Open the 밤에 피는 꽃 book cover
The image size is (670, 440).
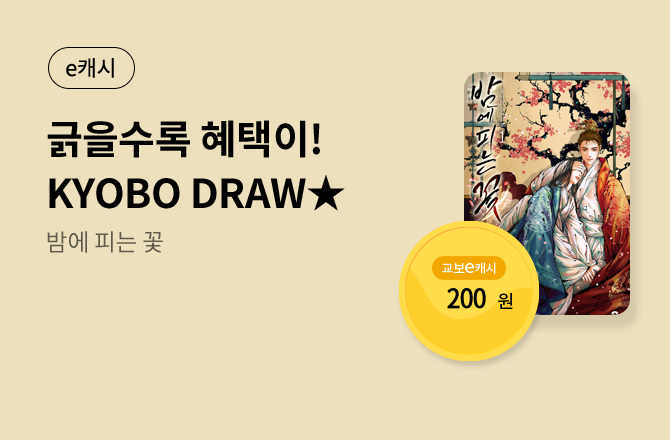tap(547, 193)
